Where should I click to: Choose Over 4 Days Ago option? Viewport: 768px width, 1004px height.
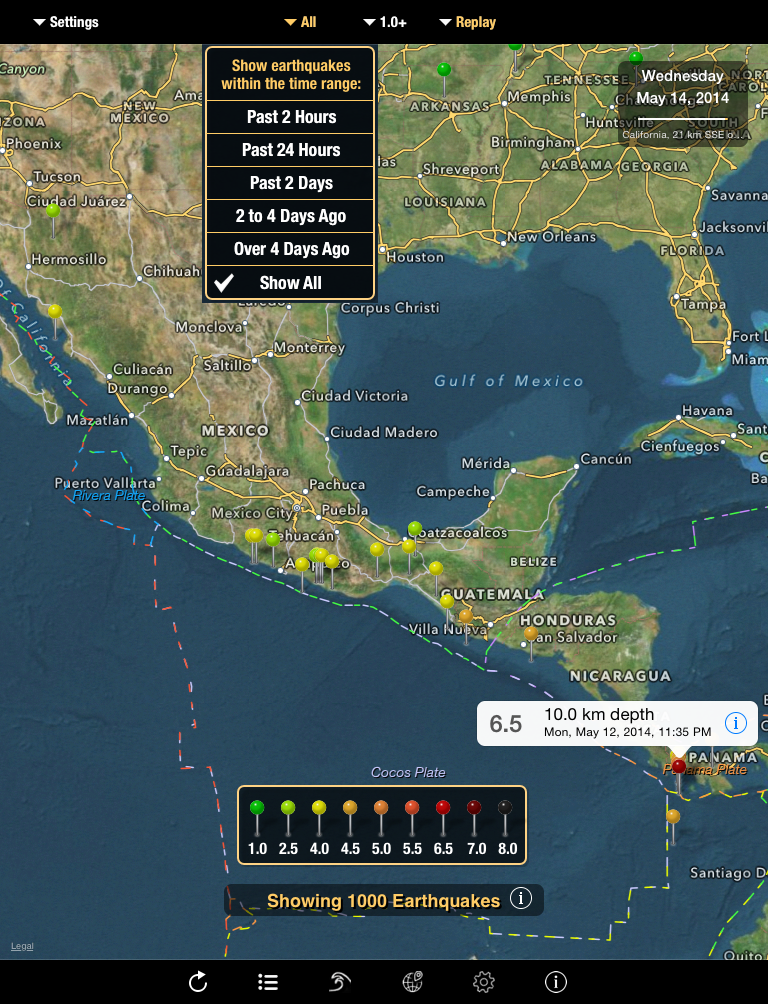[x=290, y=249]
